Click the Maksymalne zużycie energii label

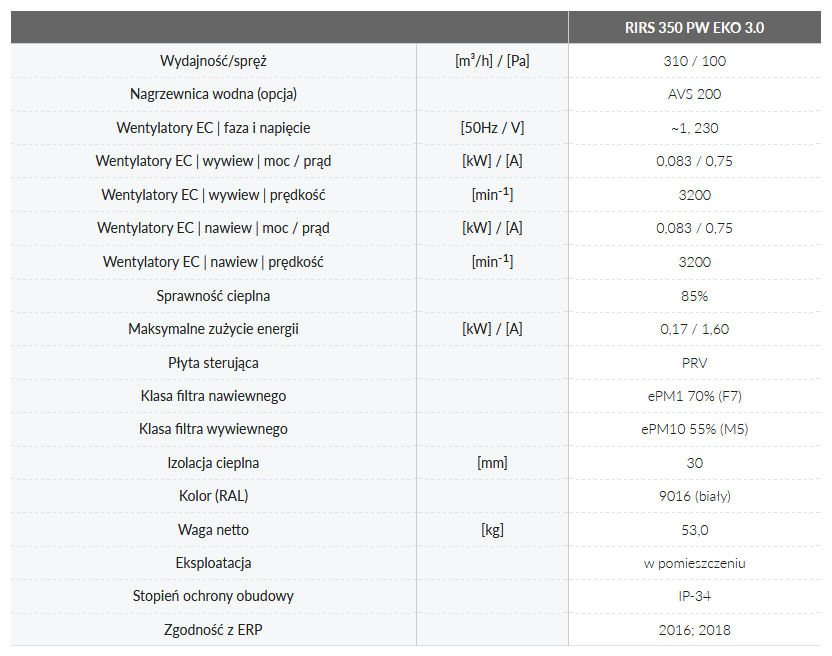213,329
